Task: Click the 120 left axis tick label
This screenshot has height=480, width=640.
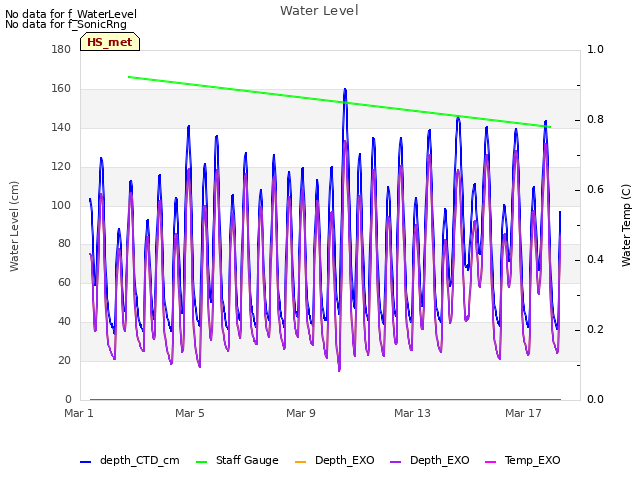Action: click(61, 166)
